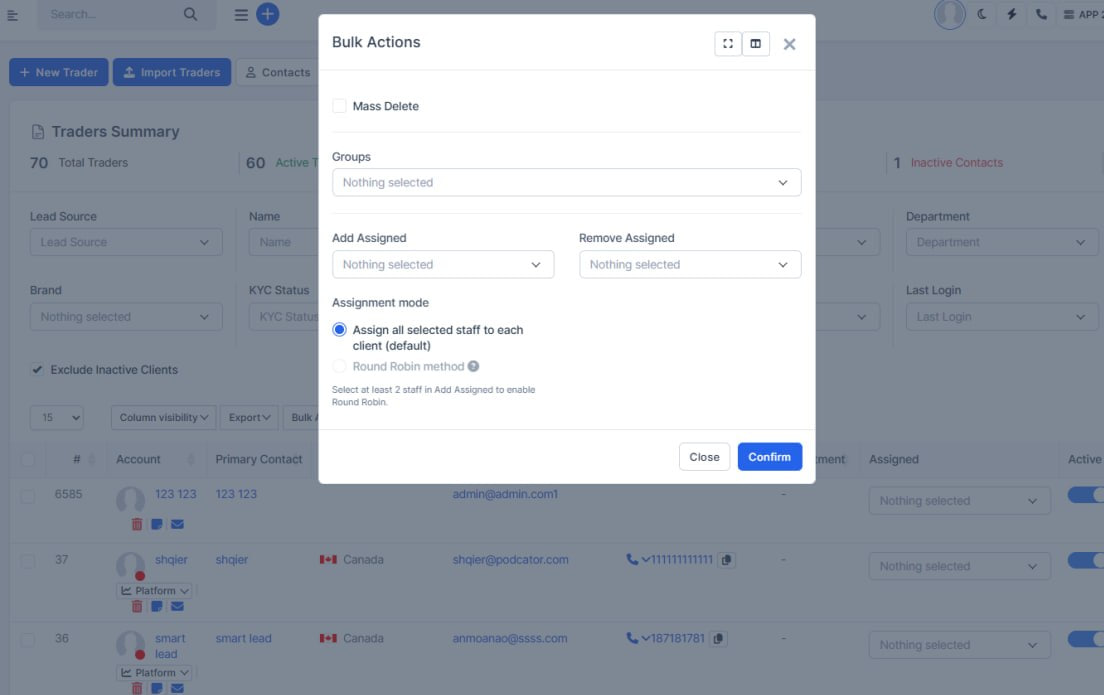Uncheck Exclude Inactive Clients
Screen dimensions: 1104x695
(x=37, y=370)
